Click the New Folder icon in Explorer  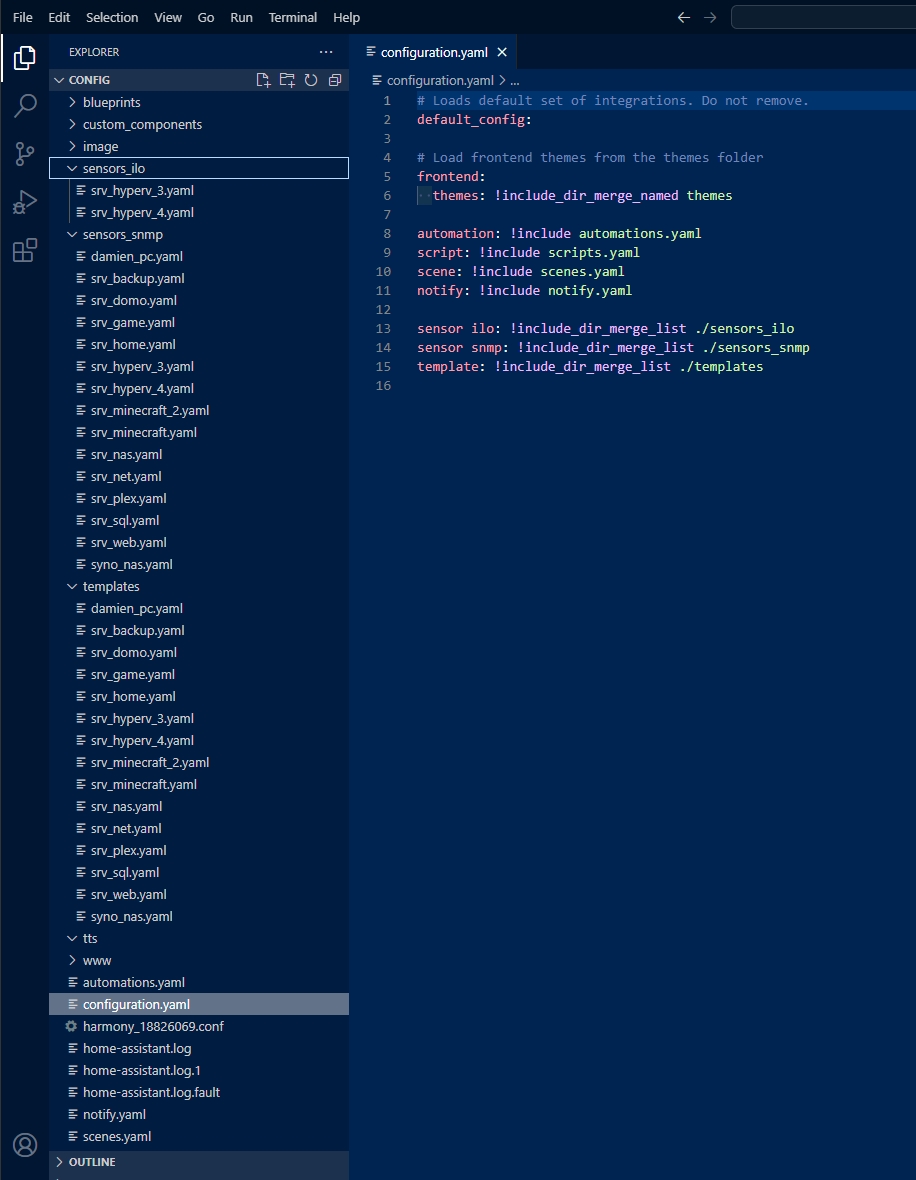287,80
